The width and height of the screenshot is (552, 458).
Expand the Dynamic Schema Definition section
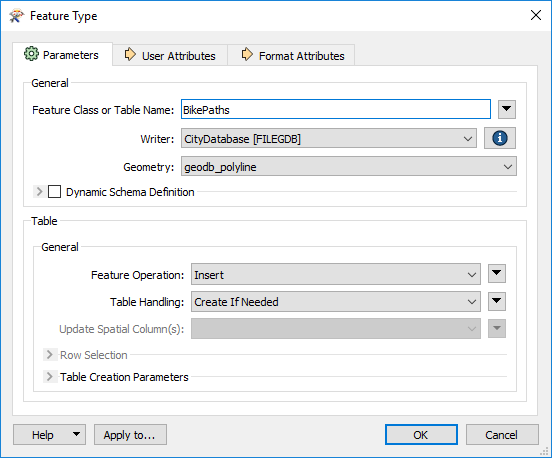coord(39,192)
